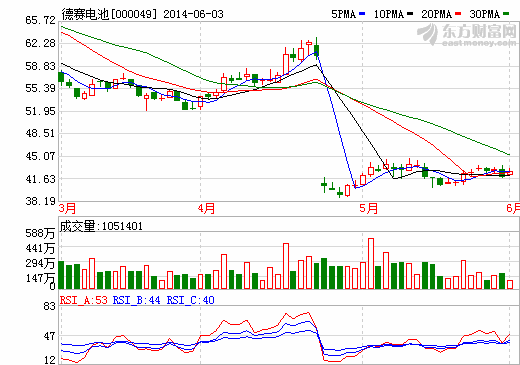This screenshot has width=520, height=365.
Task: Click the 20PMA legend label
Action: [436, 14]
